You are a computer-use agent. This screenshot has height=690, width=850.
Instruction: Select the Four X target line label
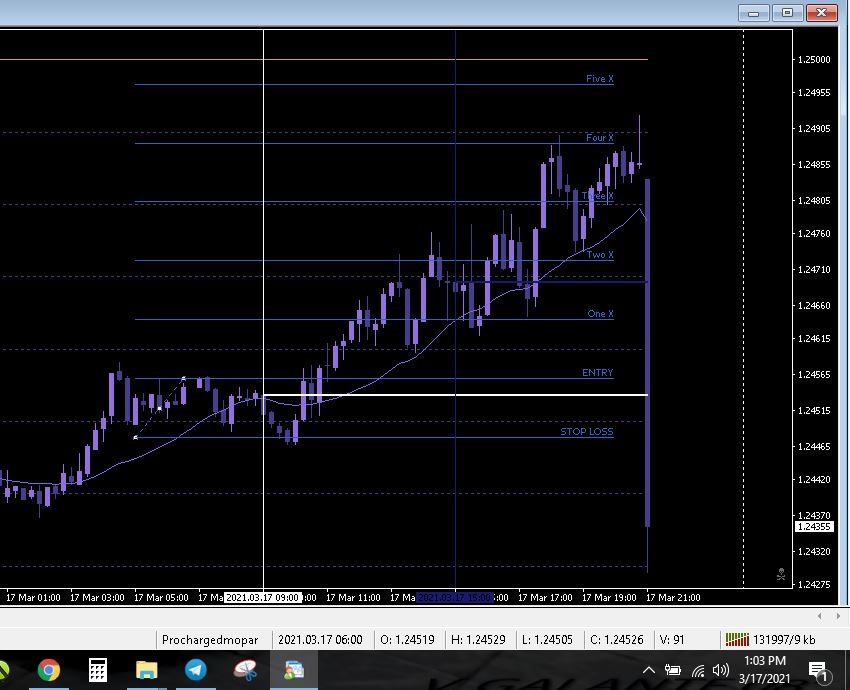[600, 138]
